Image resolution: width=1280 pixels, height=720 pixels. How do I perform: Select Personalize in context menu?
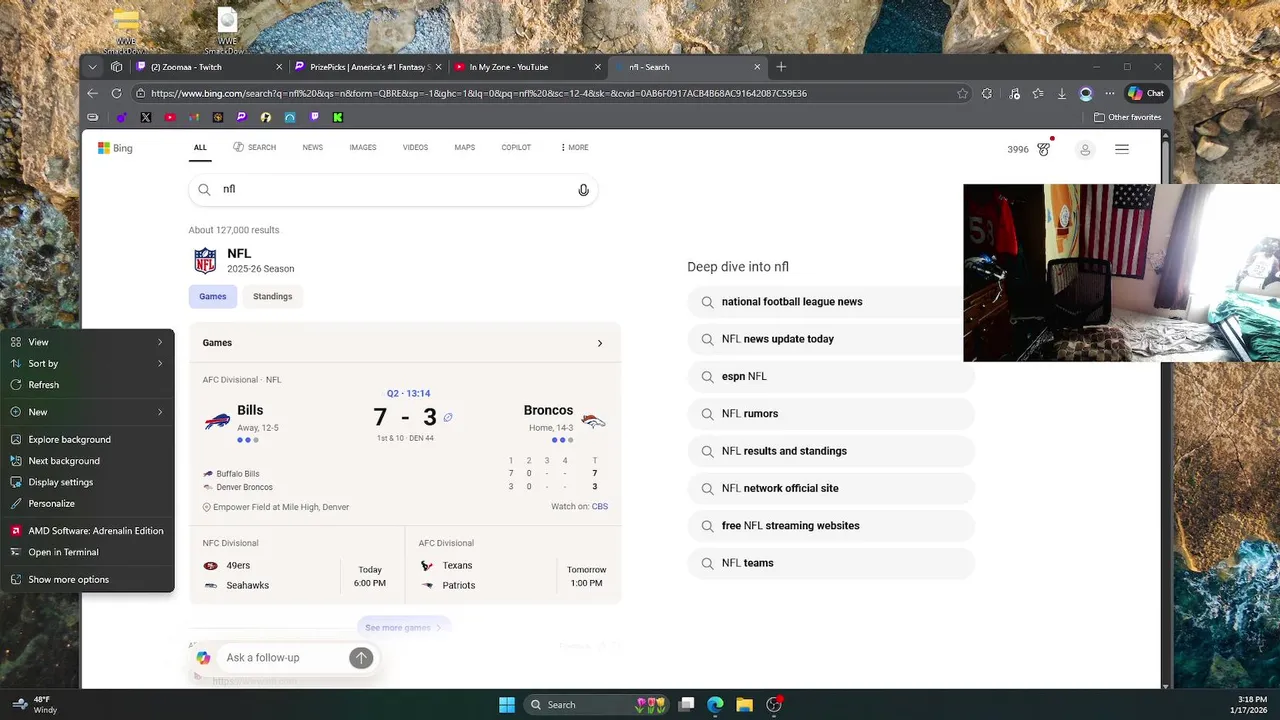pos(87,504)
